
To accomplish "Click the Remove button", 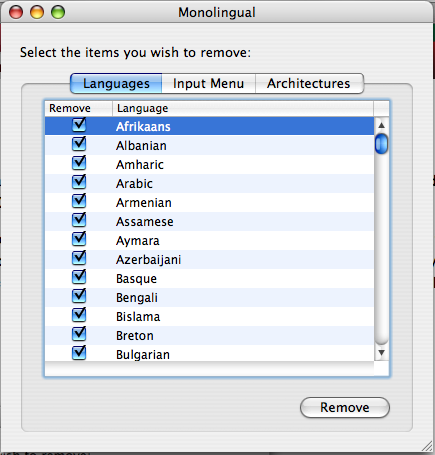I will point(345,407).
